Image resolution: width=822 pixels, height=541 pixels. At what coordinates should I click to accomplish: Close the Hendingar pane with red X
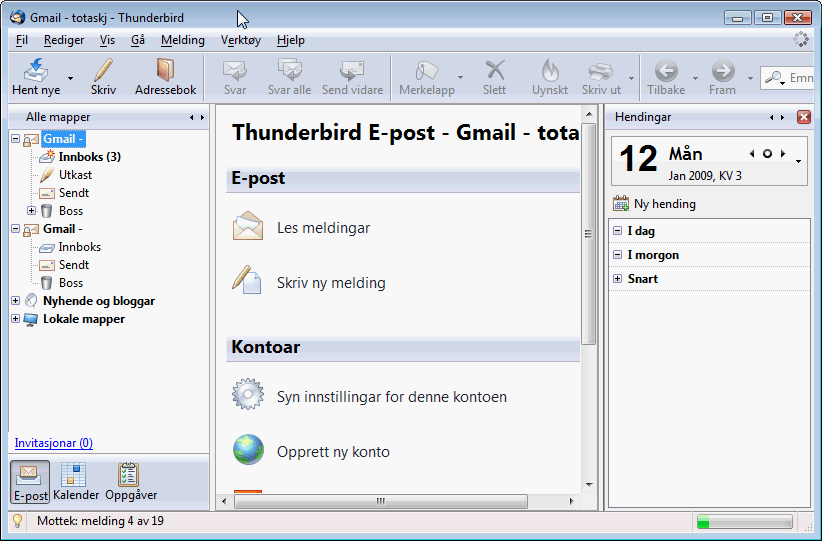click(x=804, y=117)
